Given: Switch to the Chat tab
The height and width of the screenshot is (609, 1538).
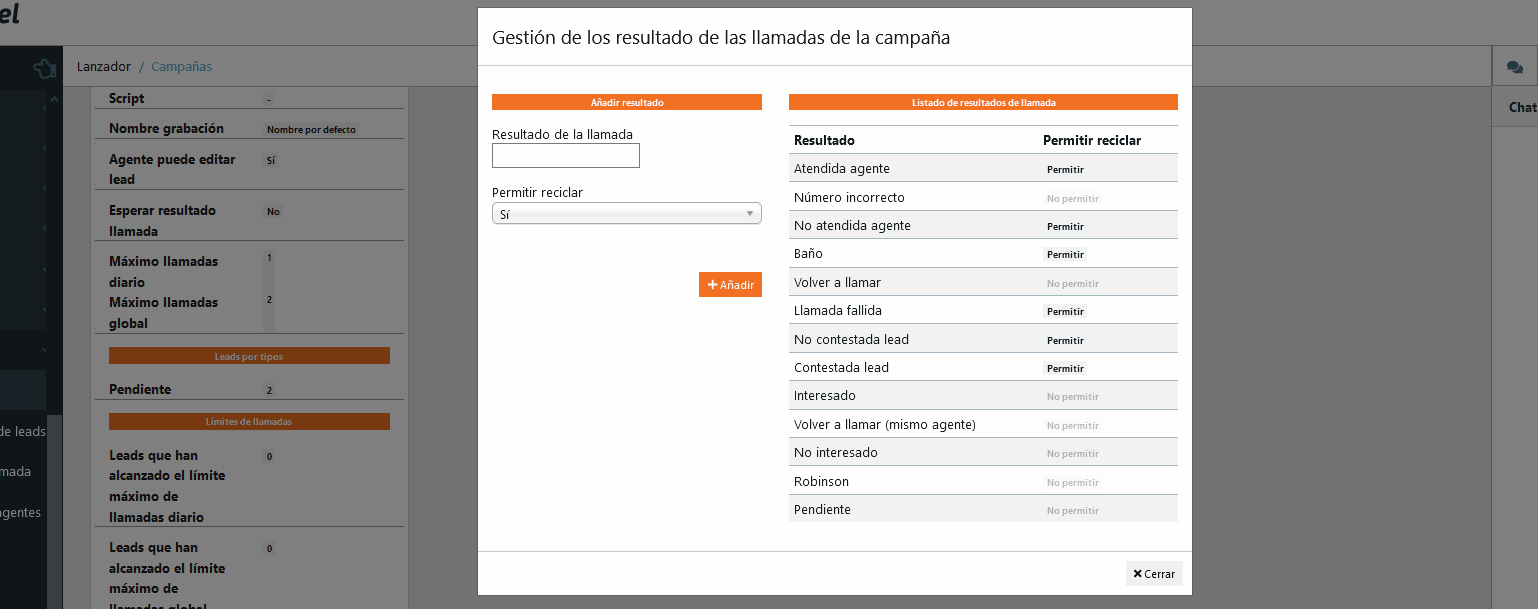Looking at the screenshot, I should coord(1521,107).
